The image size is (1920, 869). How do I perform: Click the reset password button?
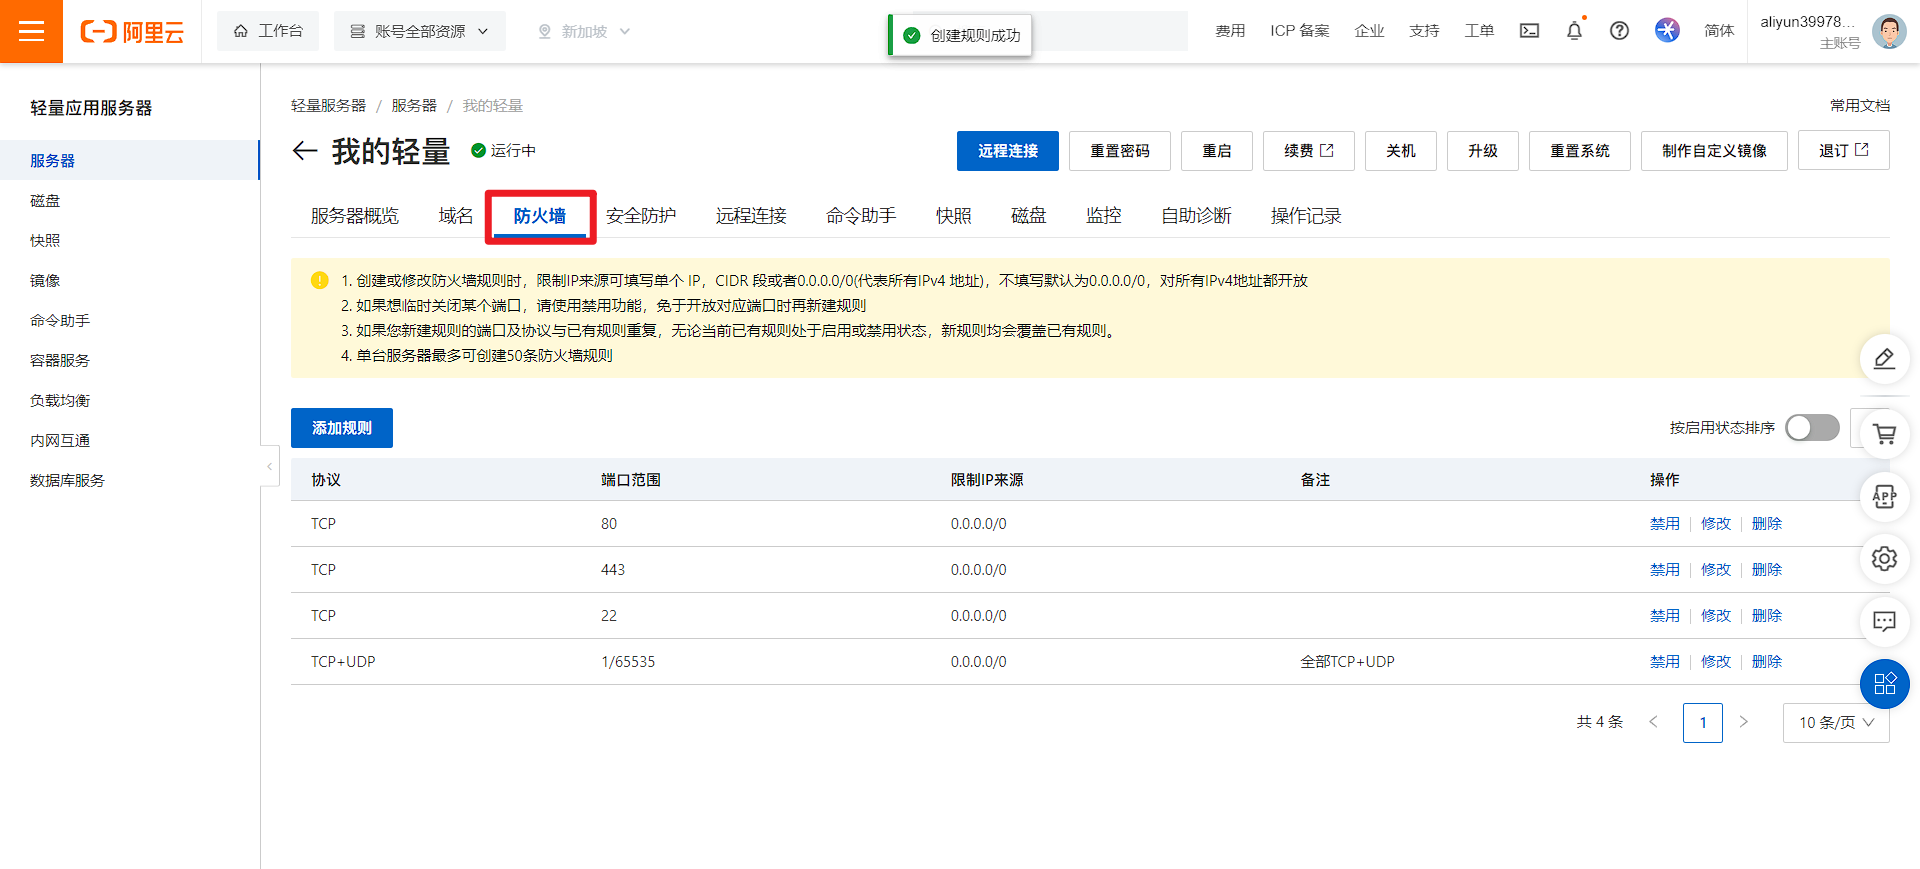pos(1120,151)
